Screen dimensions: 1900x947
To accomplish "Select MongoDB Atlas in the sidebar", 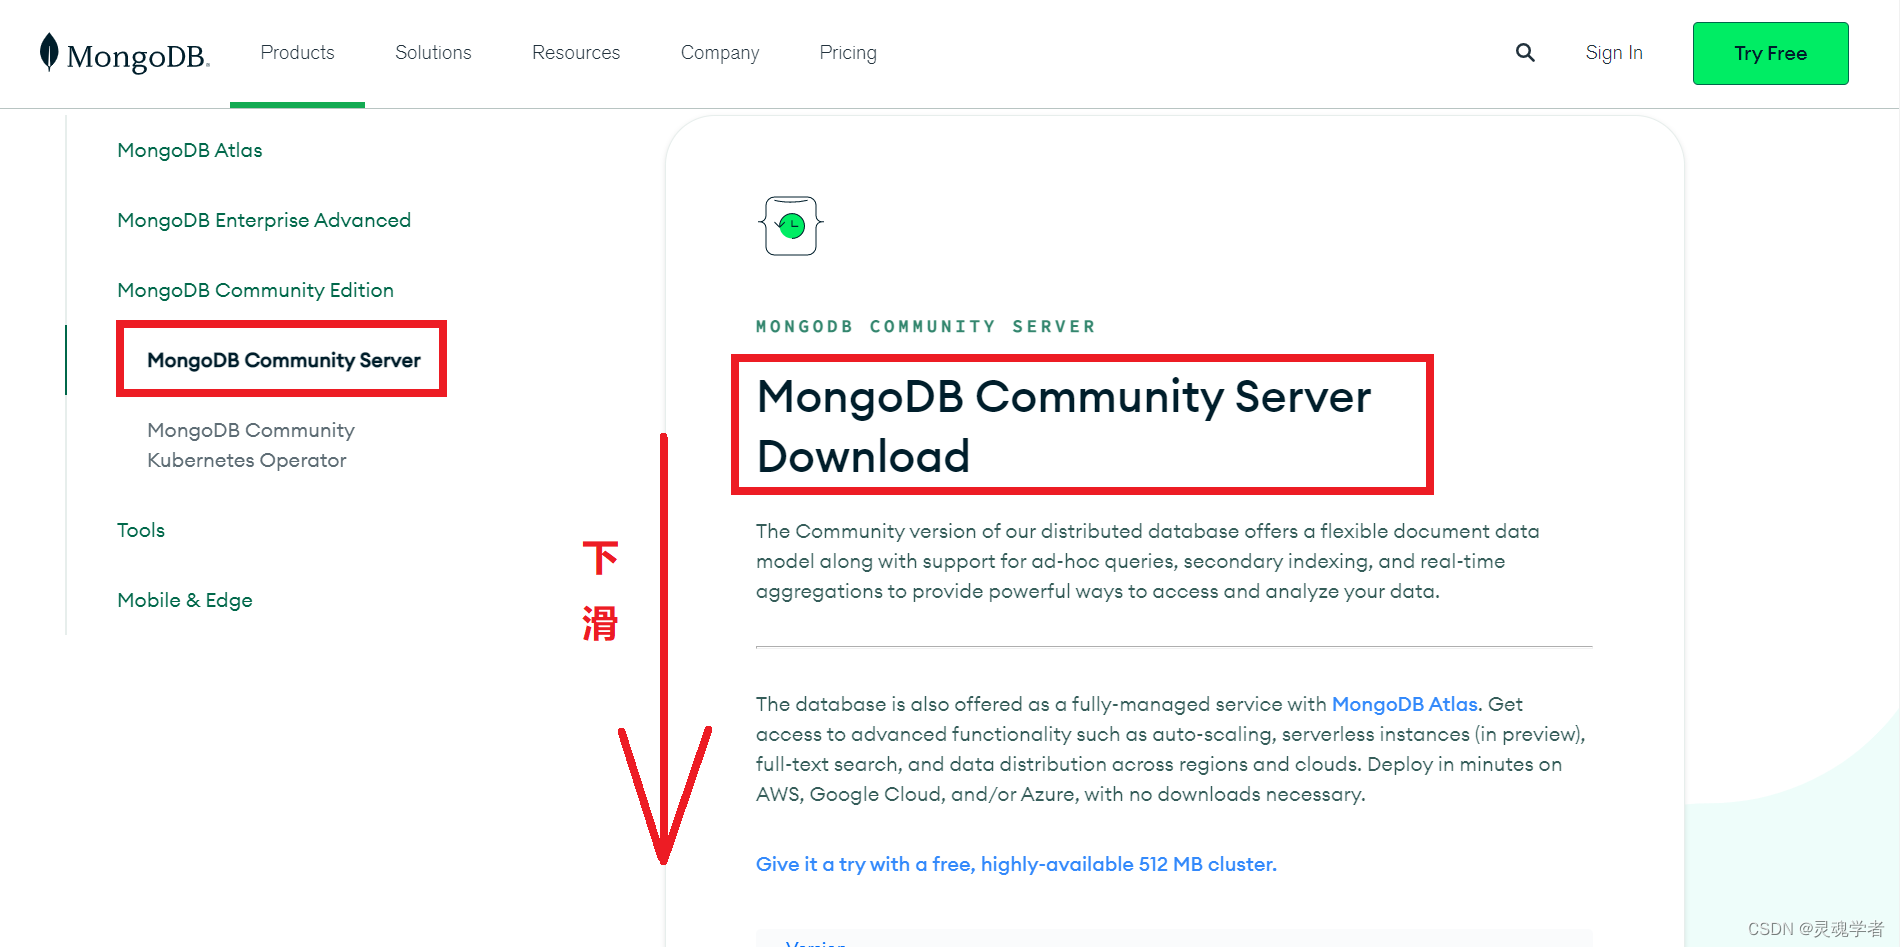I will click(189, 150).
